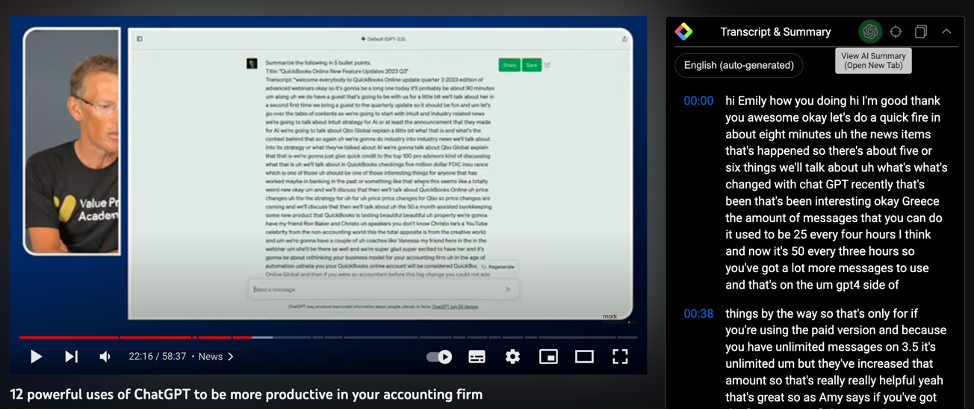Click the Default (GPT-3.5) model label

click(x=383, y=39)
